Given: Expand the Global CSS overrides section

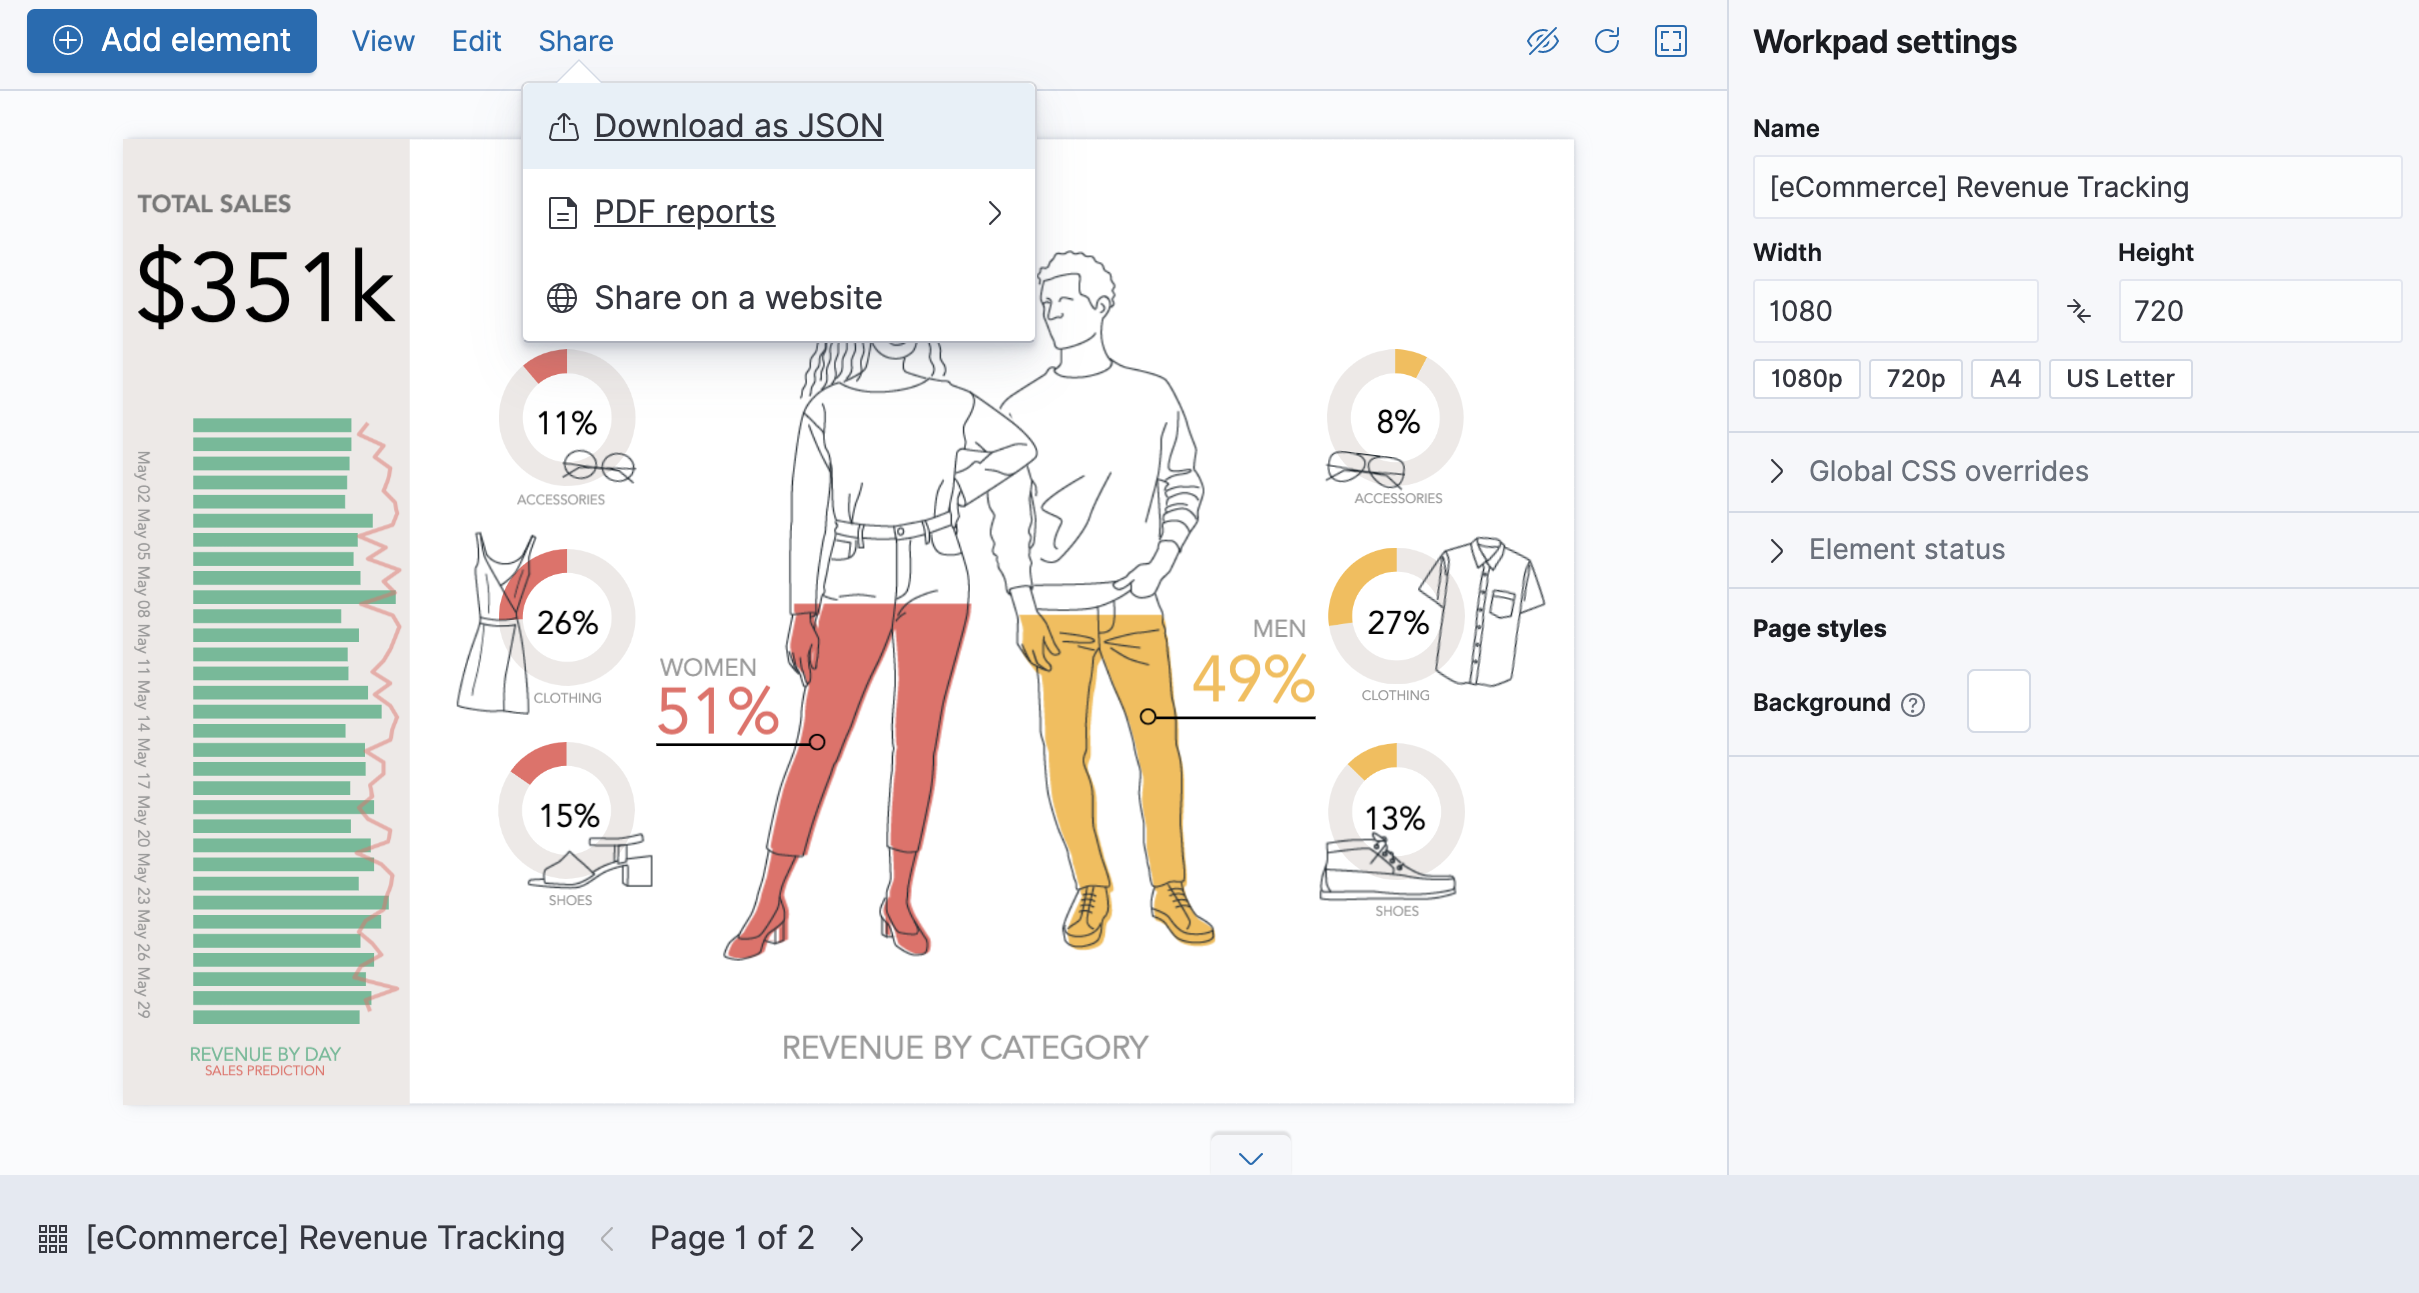Looking at the screenshot, I should click(x=1946, y=471).
